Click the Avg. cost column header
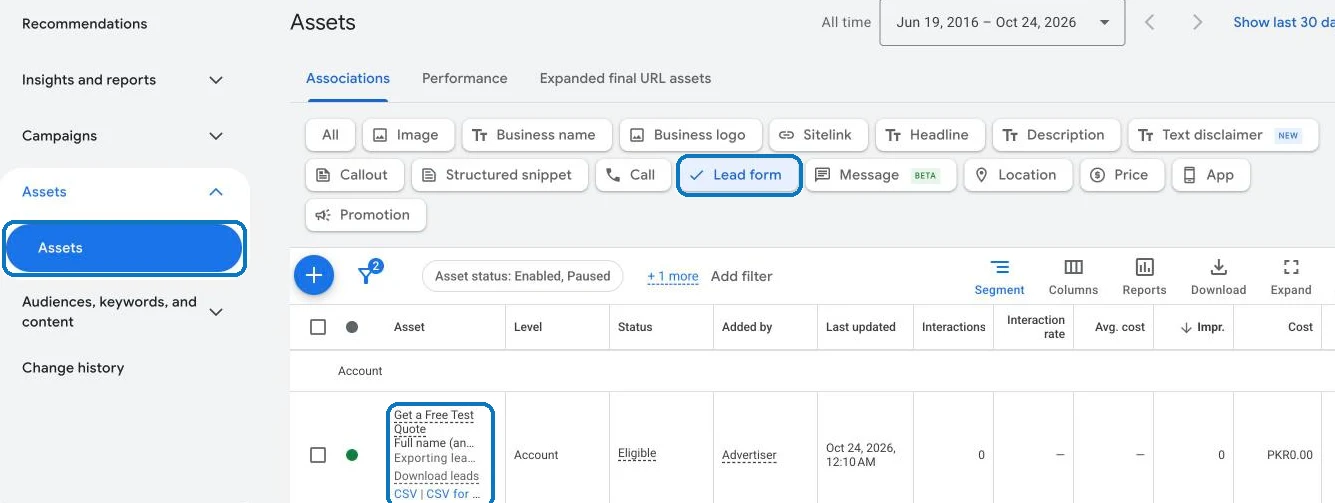This screenshot has width=1335, height=503. click(1120, 327)
